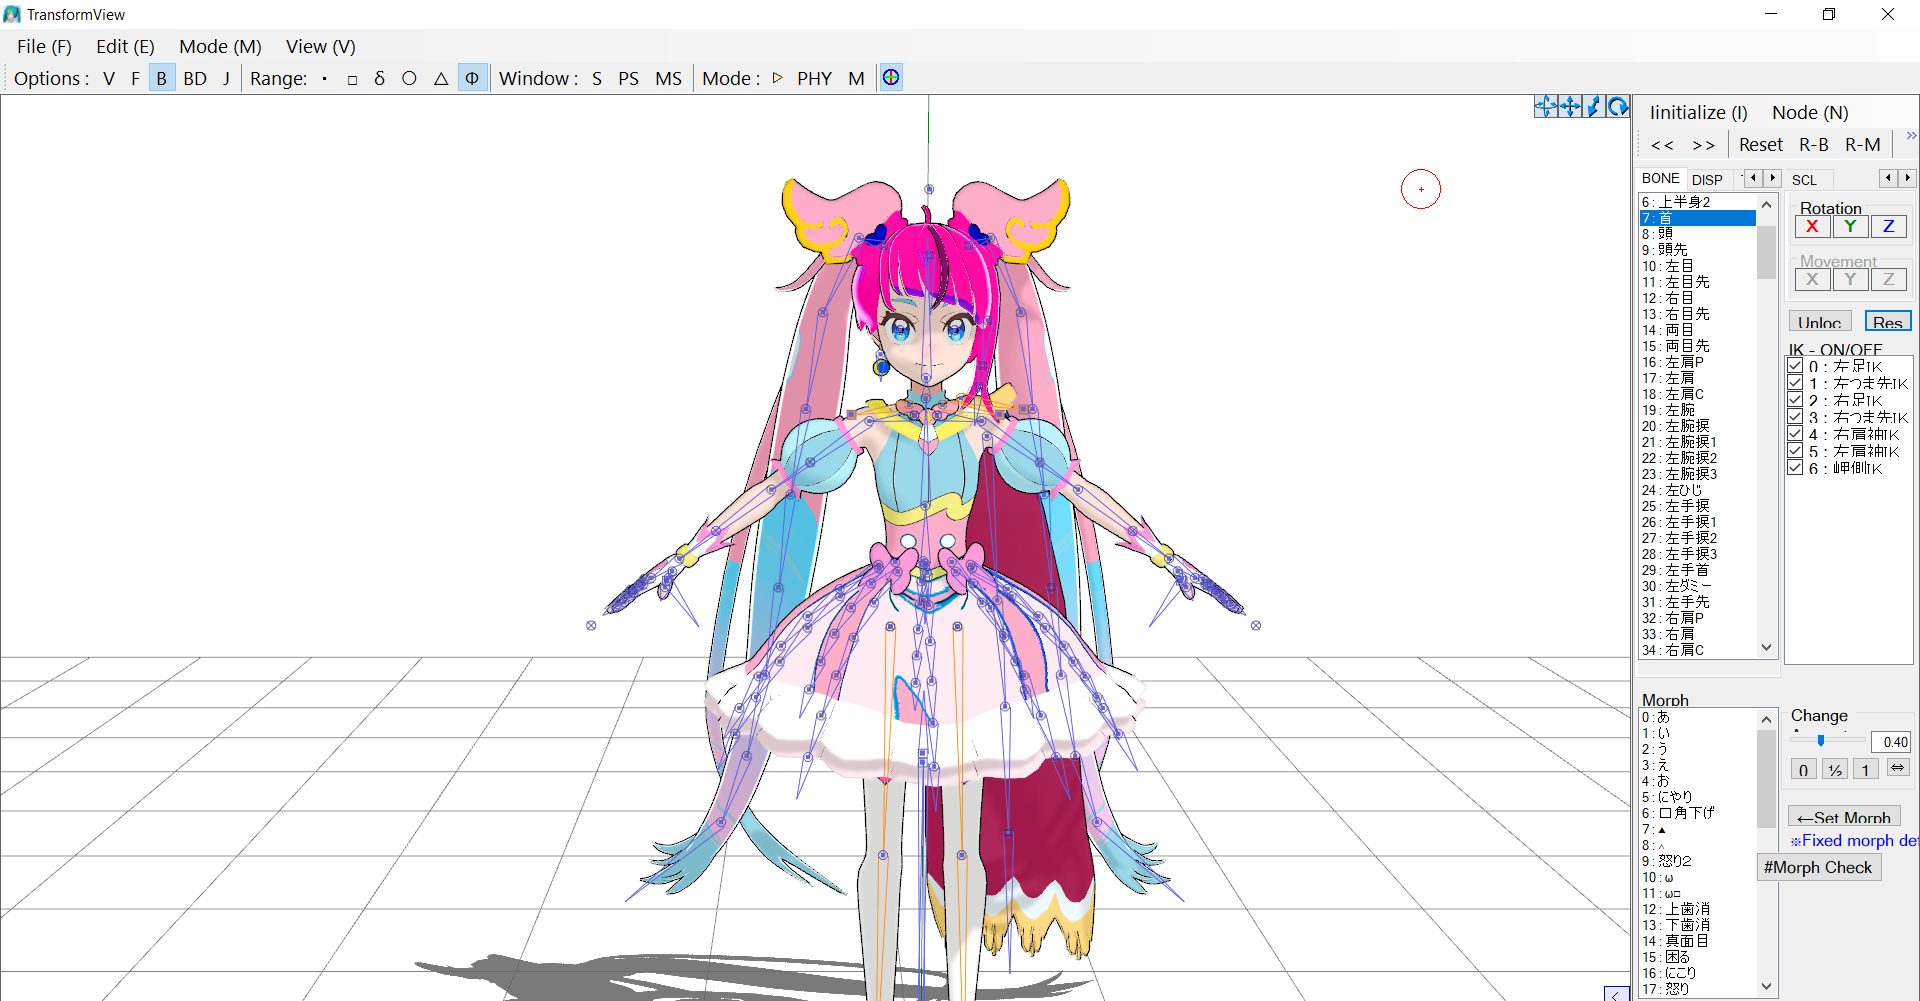This screenshot has width=1920, height=1001.
Task: Uncheck IK 1 左つま先IK checkbox
Action: pos(1796,383)
